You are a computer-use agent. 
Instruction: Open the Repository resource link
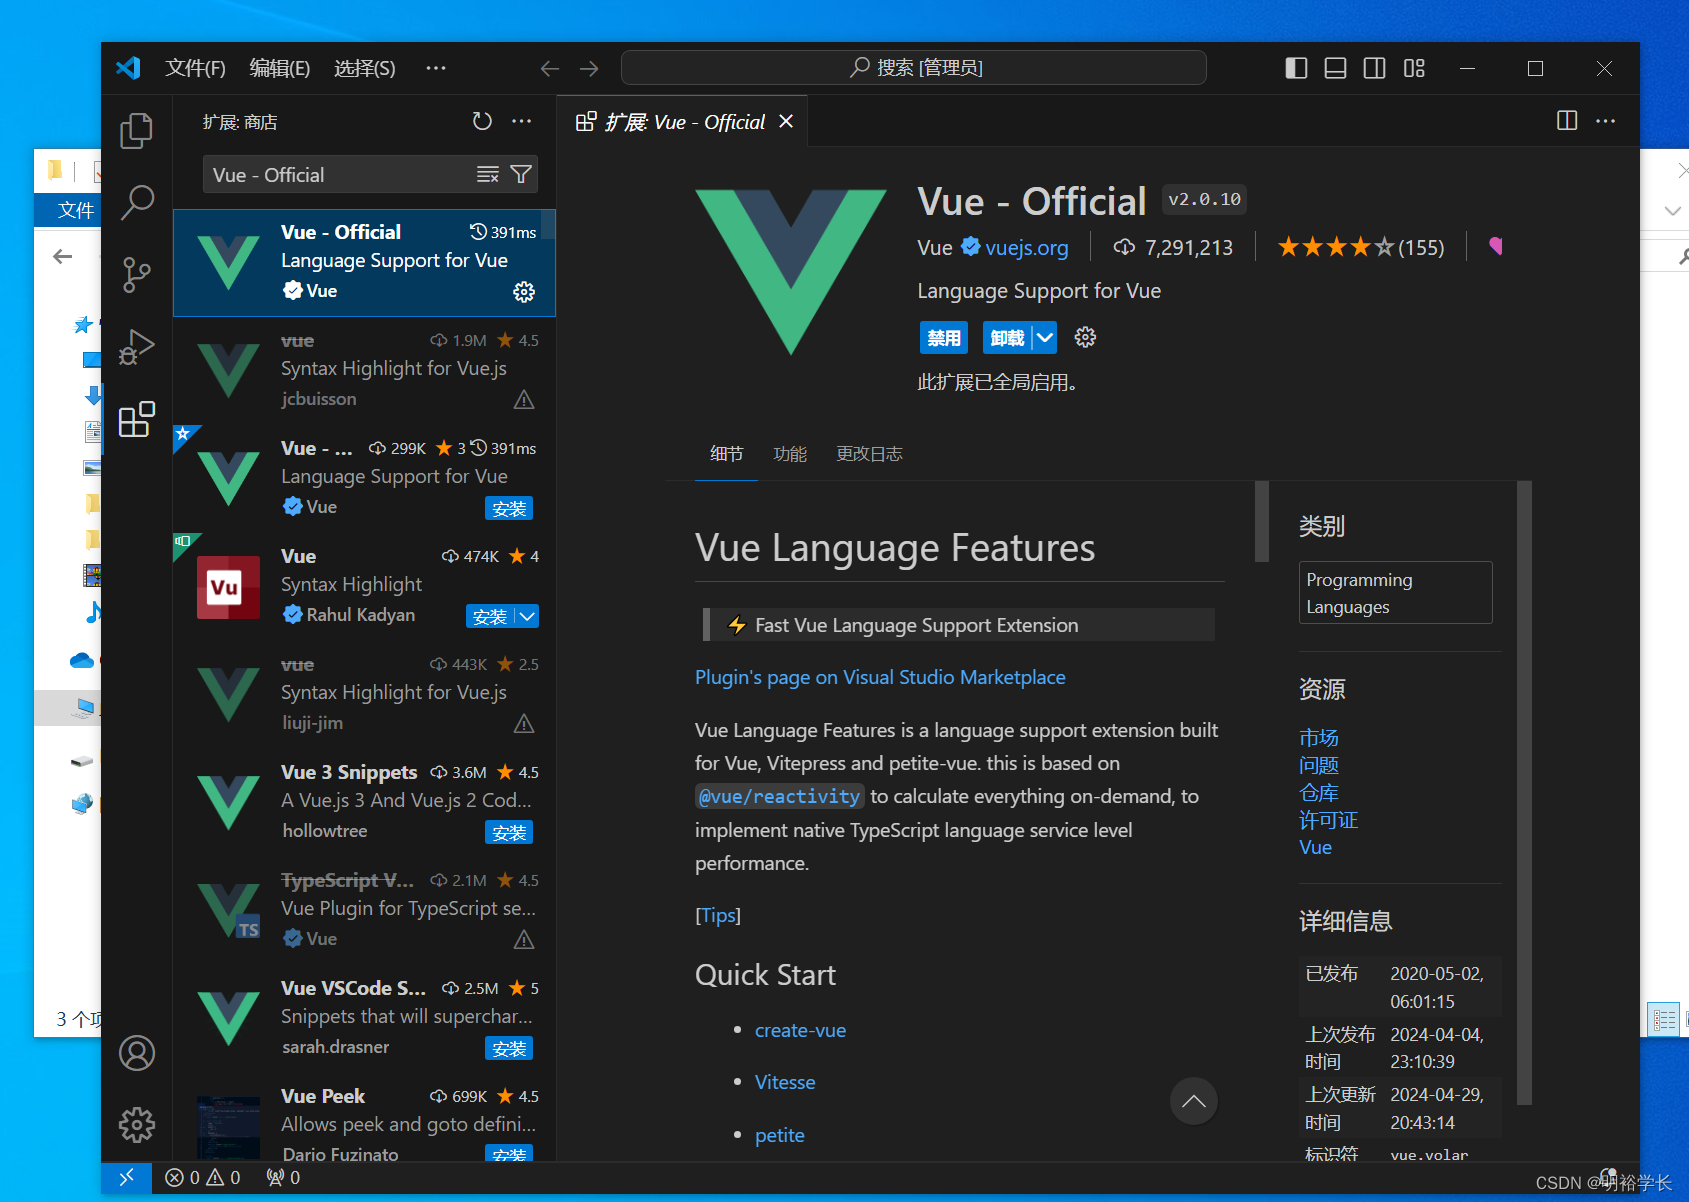pos(1318,793)
